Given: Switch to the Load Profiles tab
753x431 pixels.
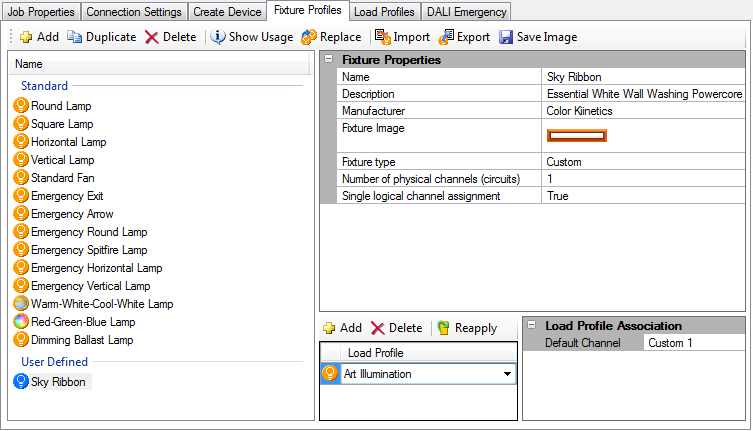Looking at the screenshot, I should click(x=384, y=12).
